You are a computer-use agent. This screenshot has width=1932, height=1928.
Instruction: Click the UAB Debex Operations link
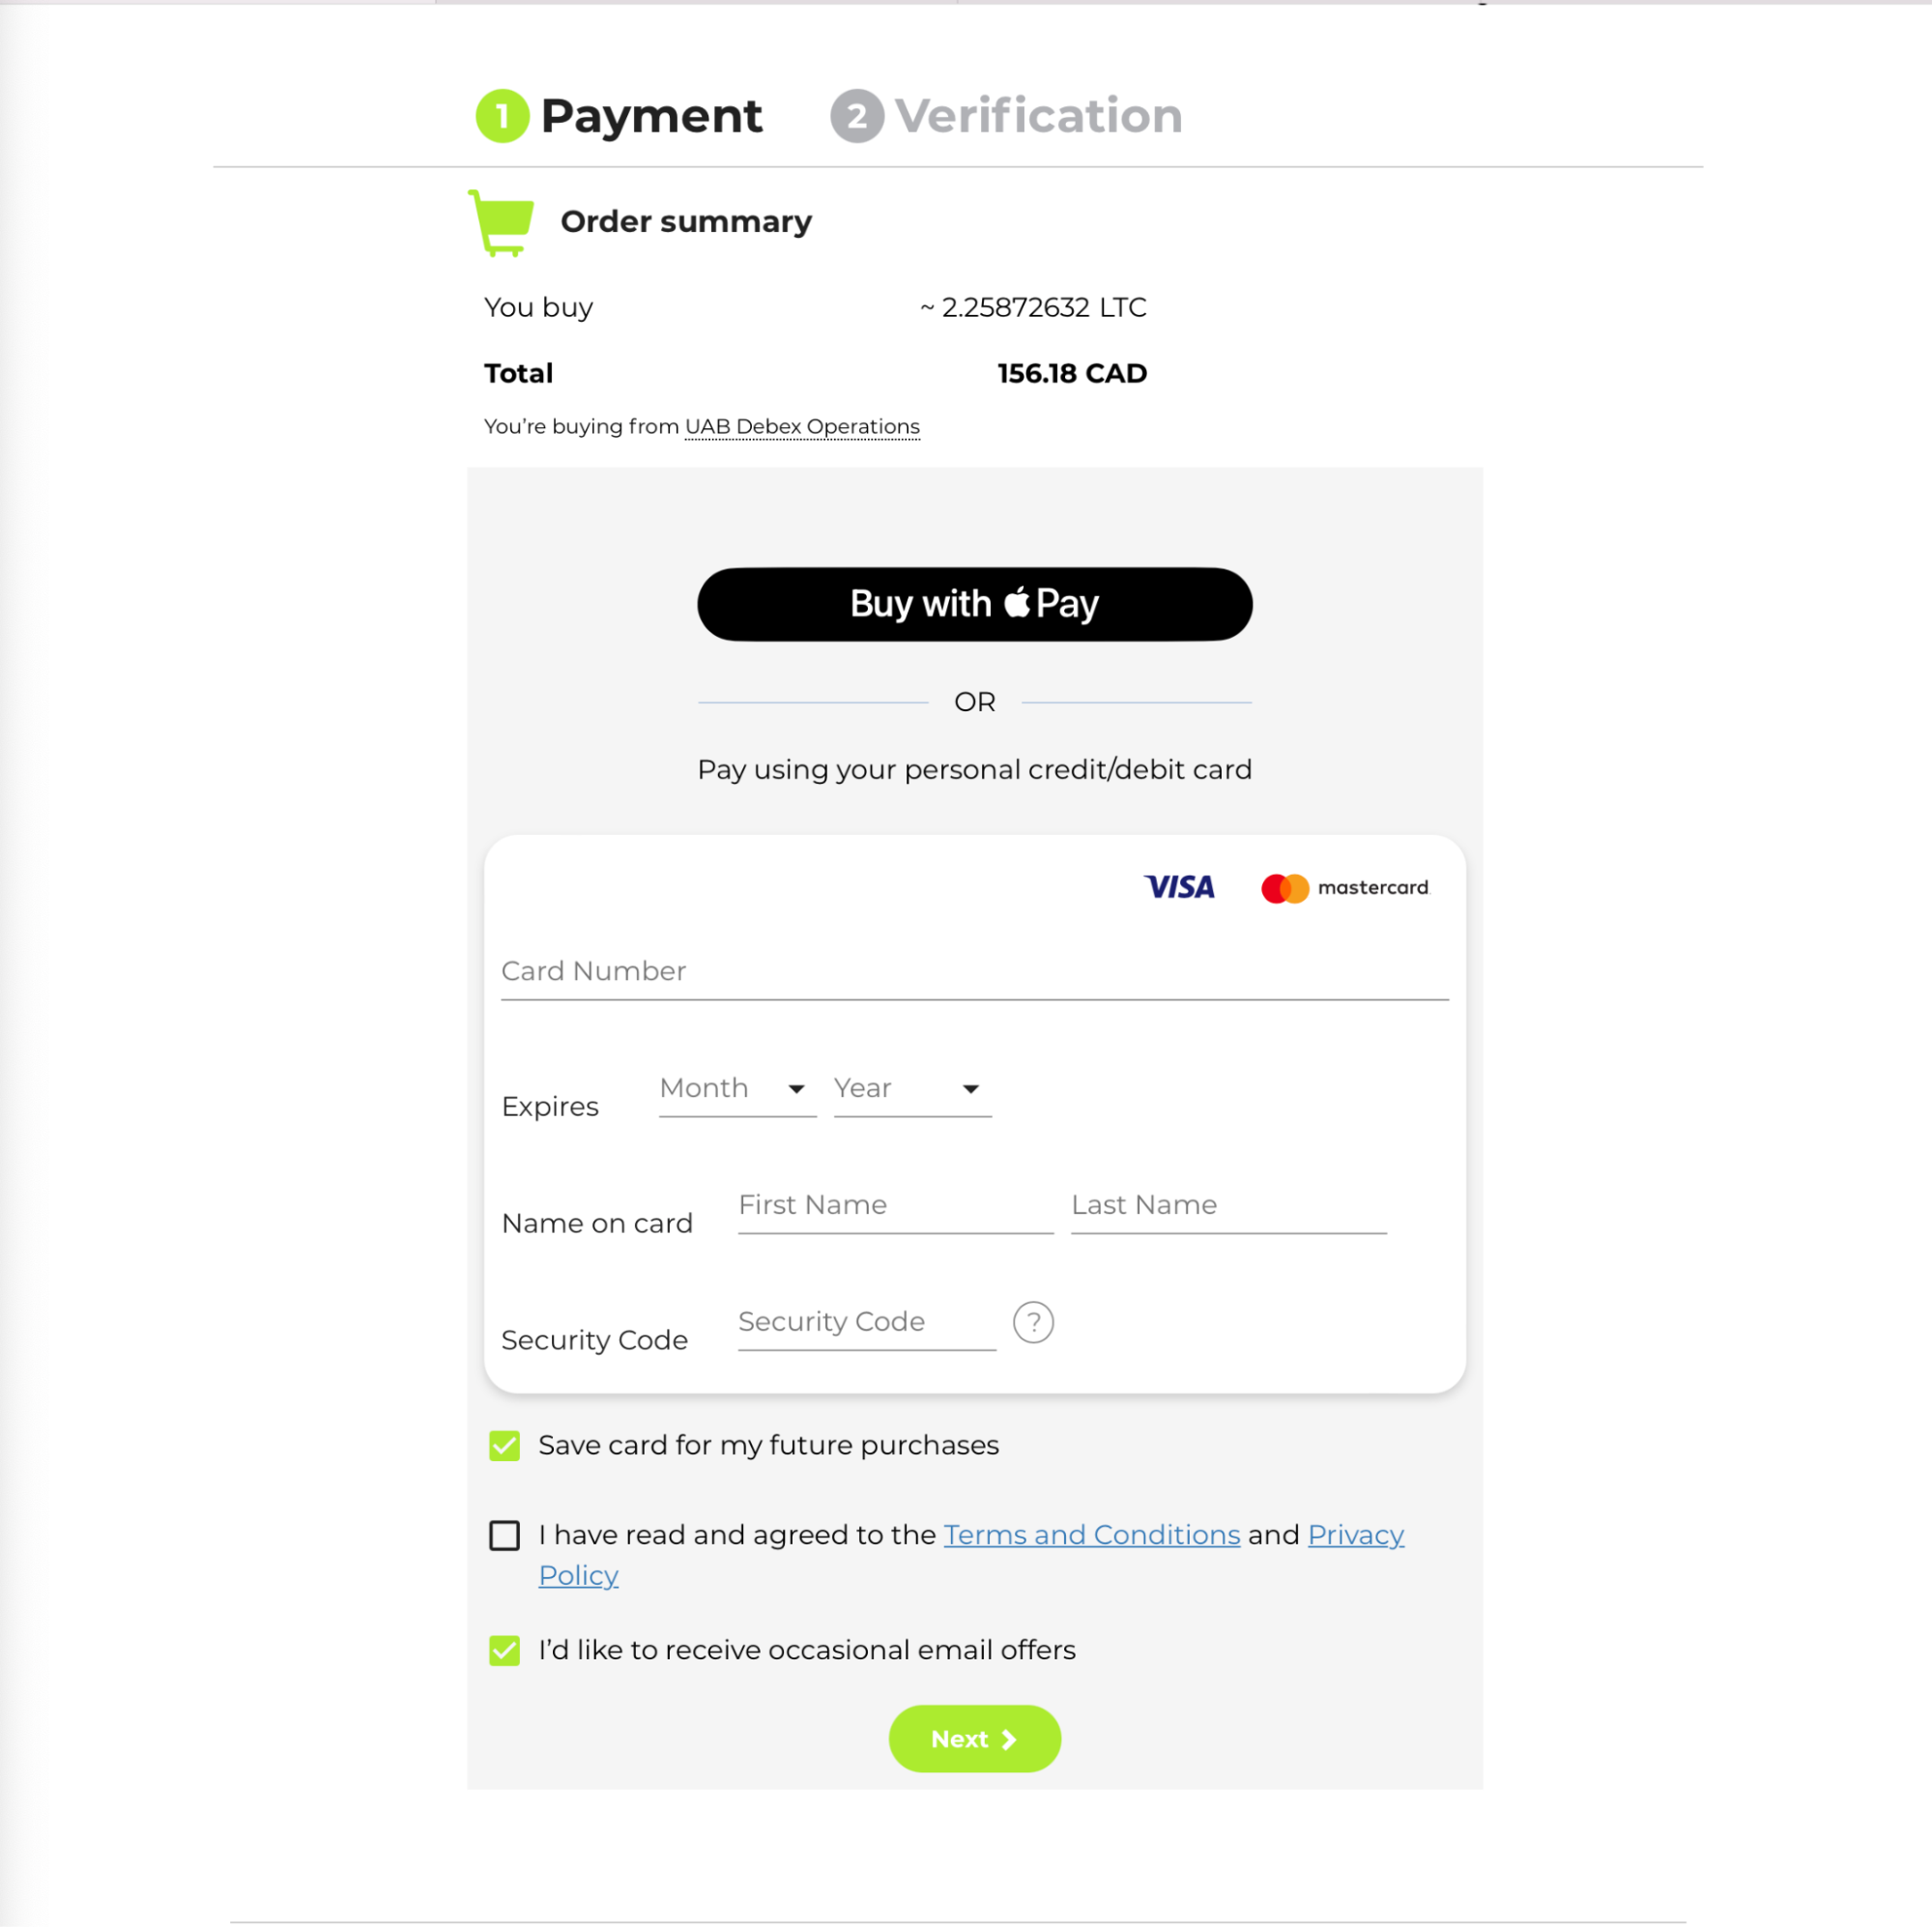802,427
